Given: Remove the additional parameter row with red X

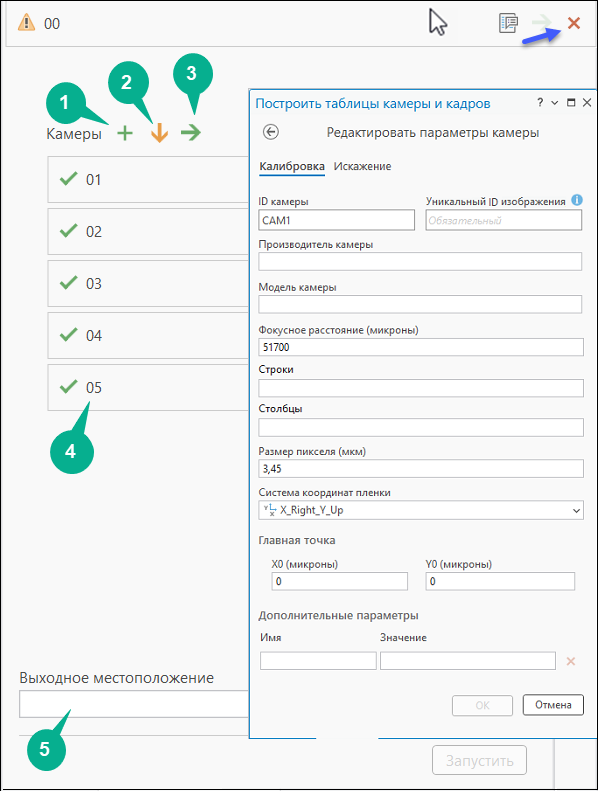Looking at the screenshot, I should pos(571,661).
